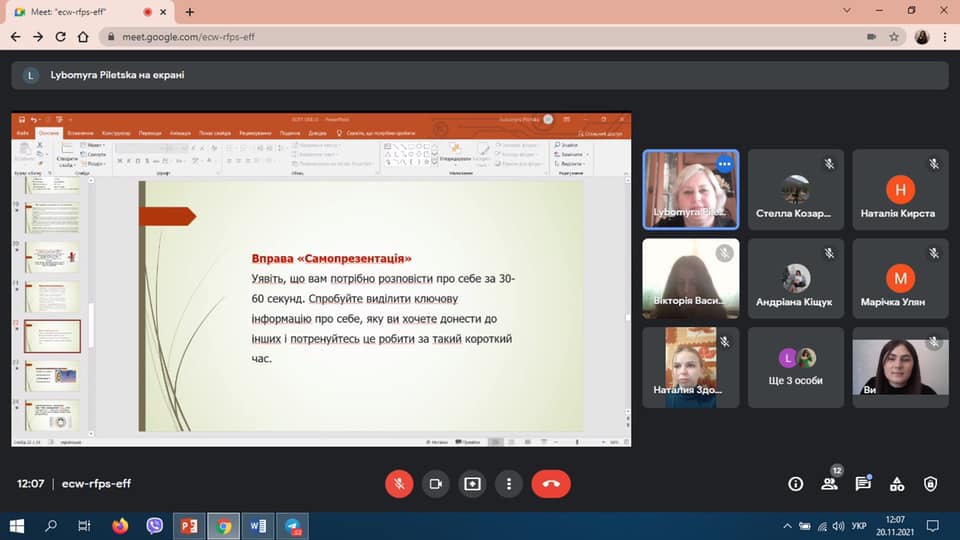Open the Activities icon

coord(897,484)
